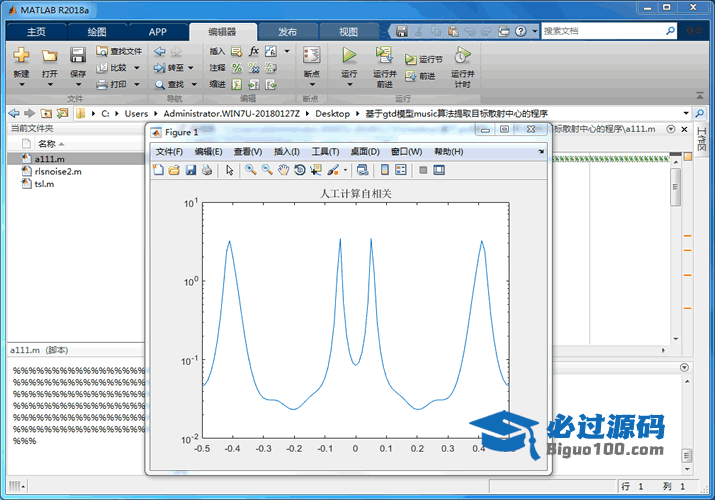Screen dimensions: 715x500
Task: Open the address bar path dropdown arrow
Action: pos(686,113)
